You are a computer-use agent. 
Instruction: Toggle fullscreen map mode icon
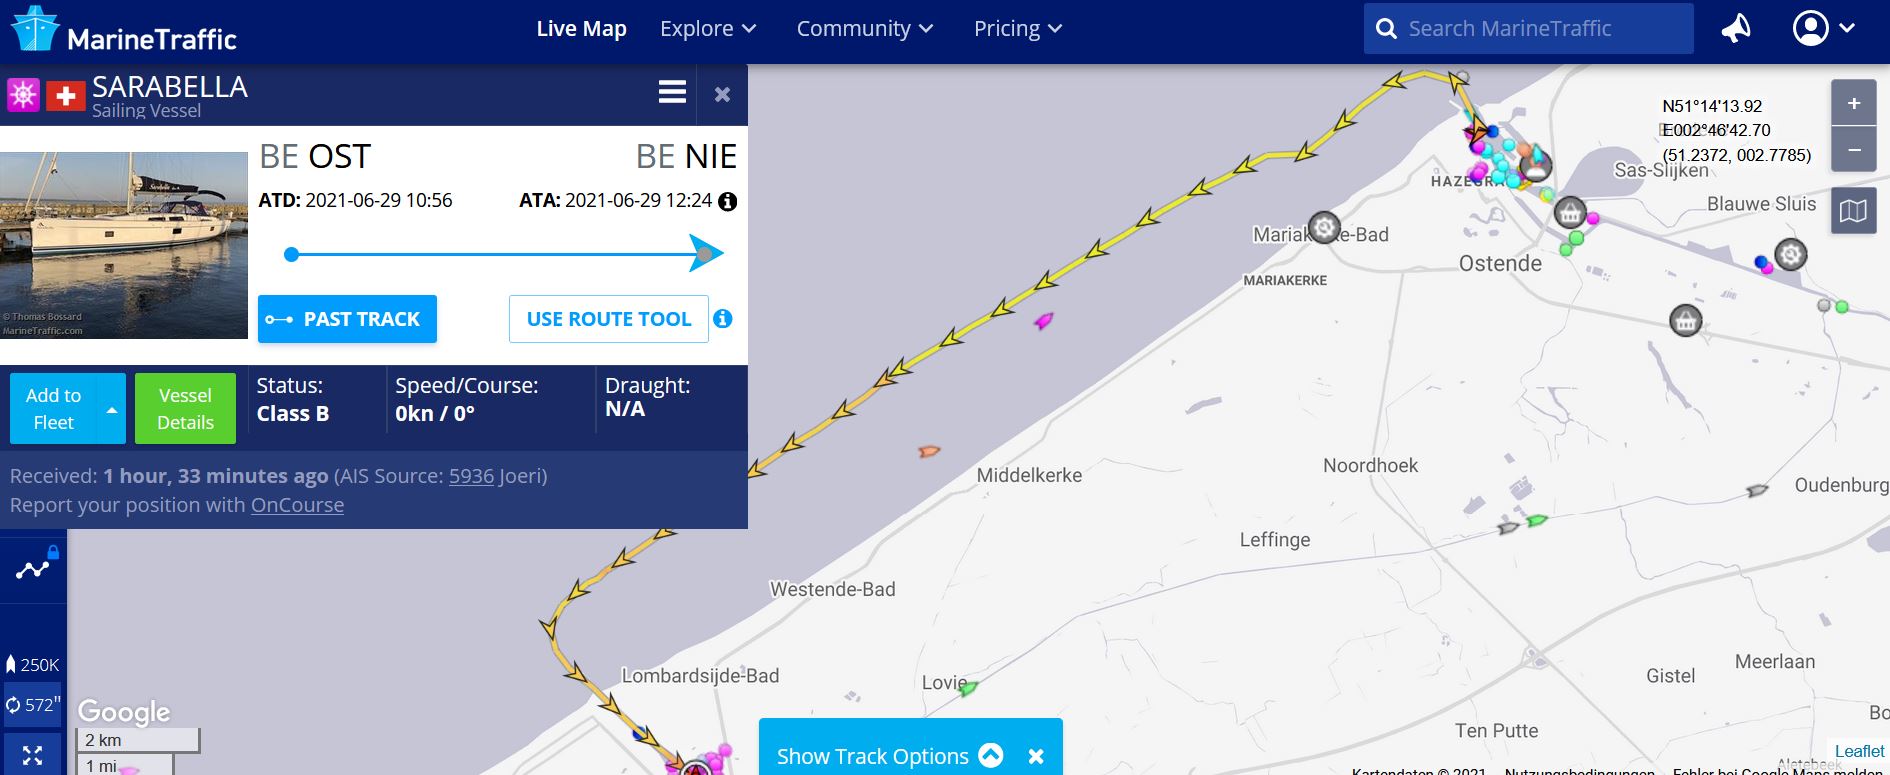(x=32, y=756)
